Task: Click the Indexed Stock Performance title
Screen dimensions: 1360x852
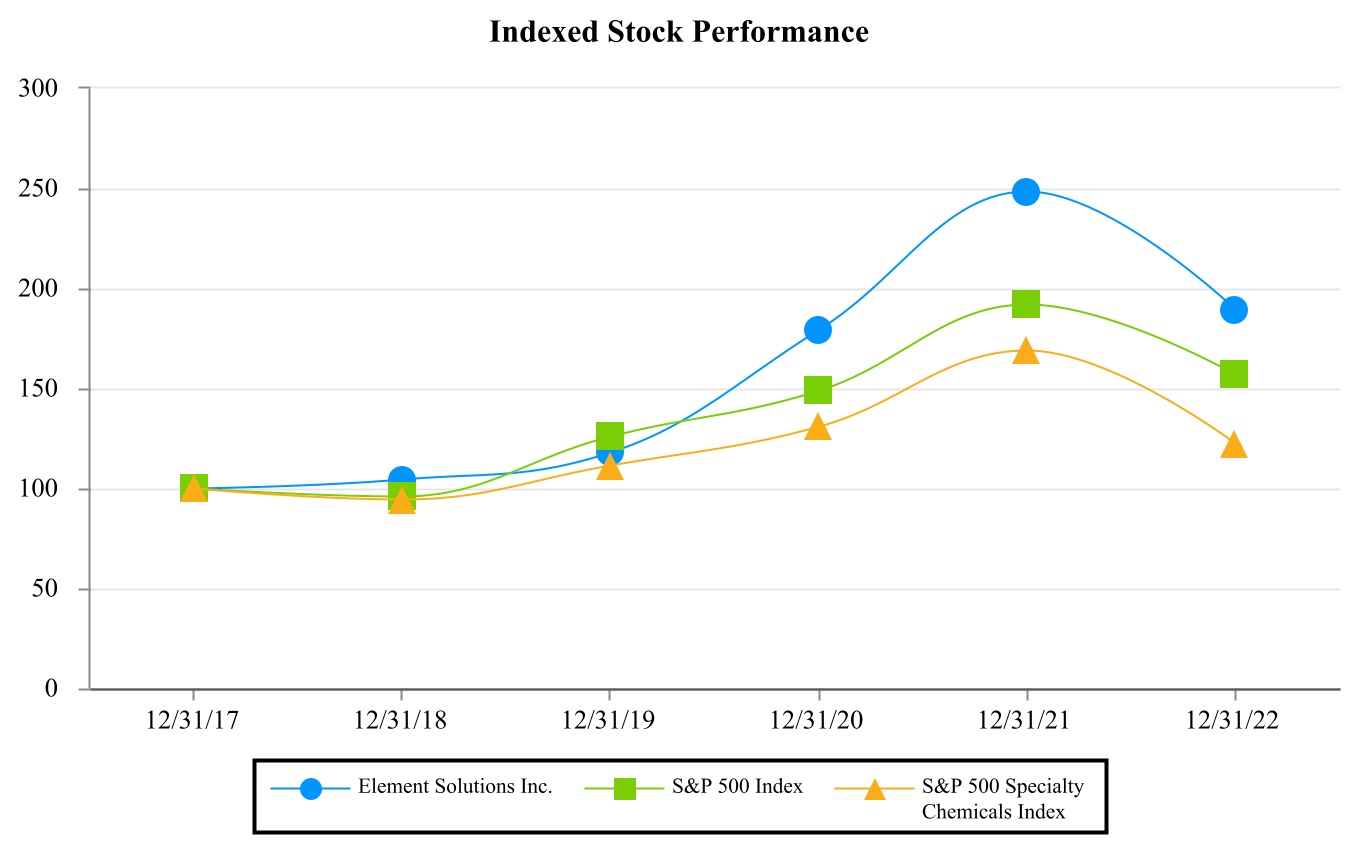Action: [x=679, y=32]
